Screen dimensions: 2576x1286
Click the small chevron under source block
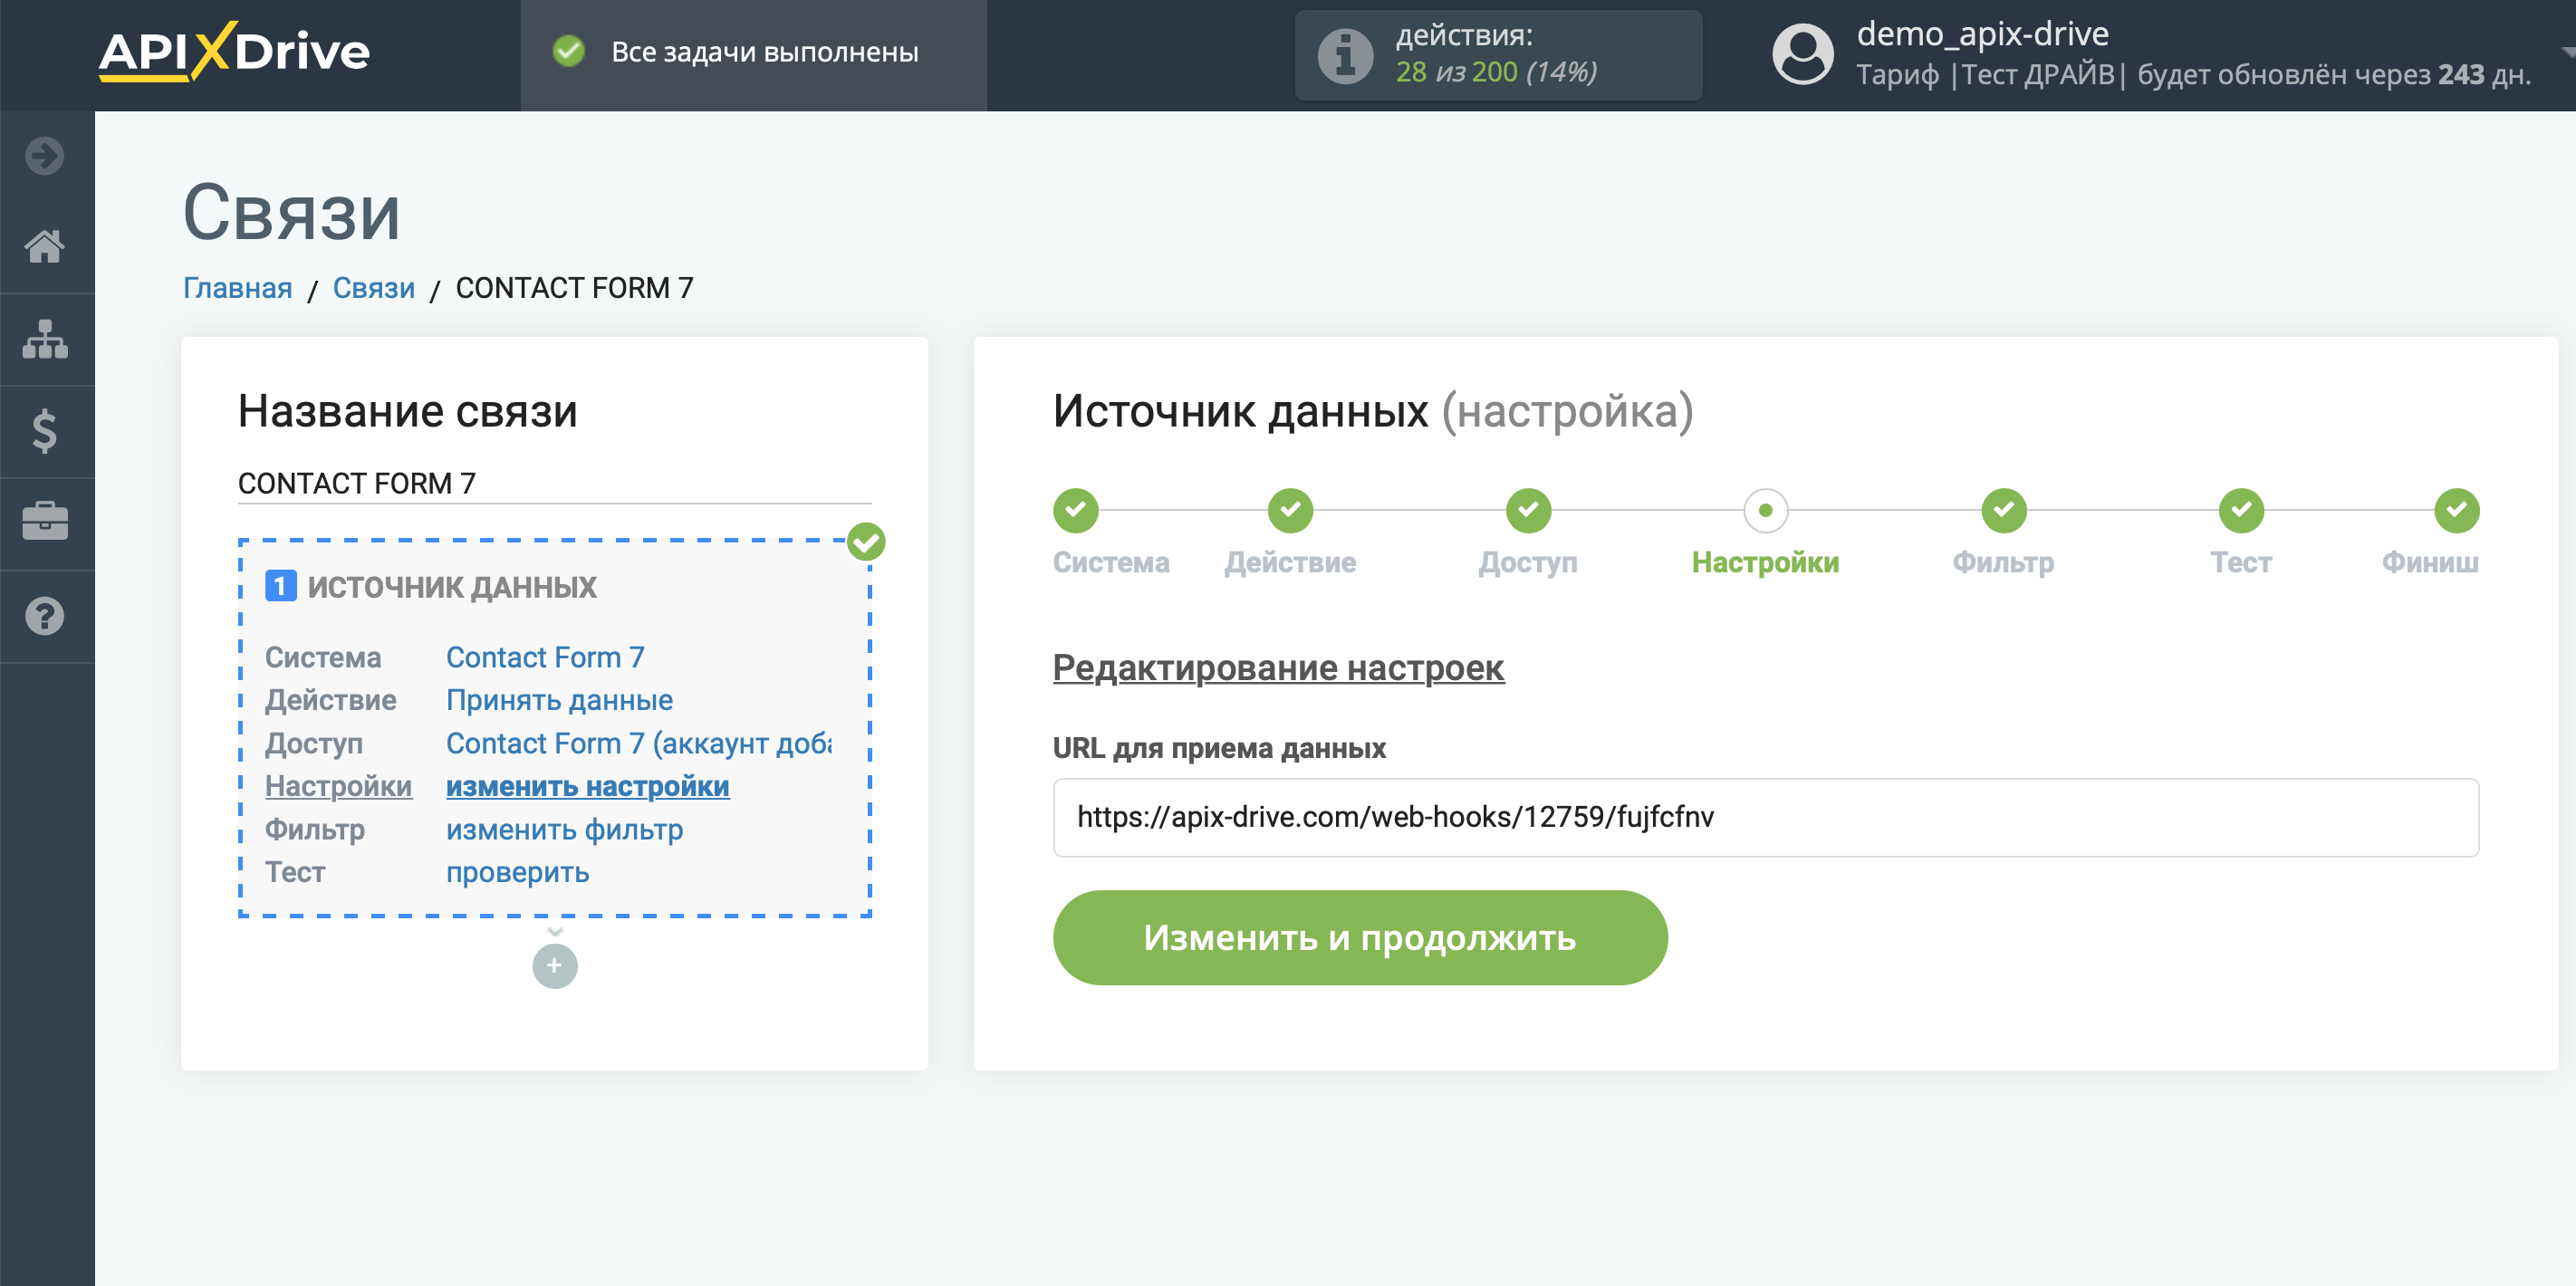coord(555,931)
